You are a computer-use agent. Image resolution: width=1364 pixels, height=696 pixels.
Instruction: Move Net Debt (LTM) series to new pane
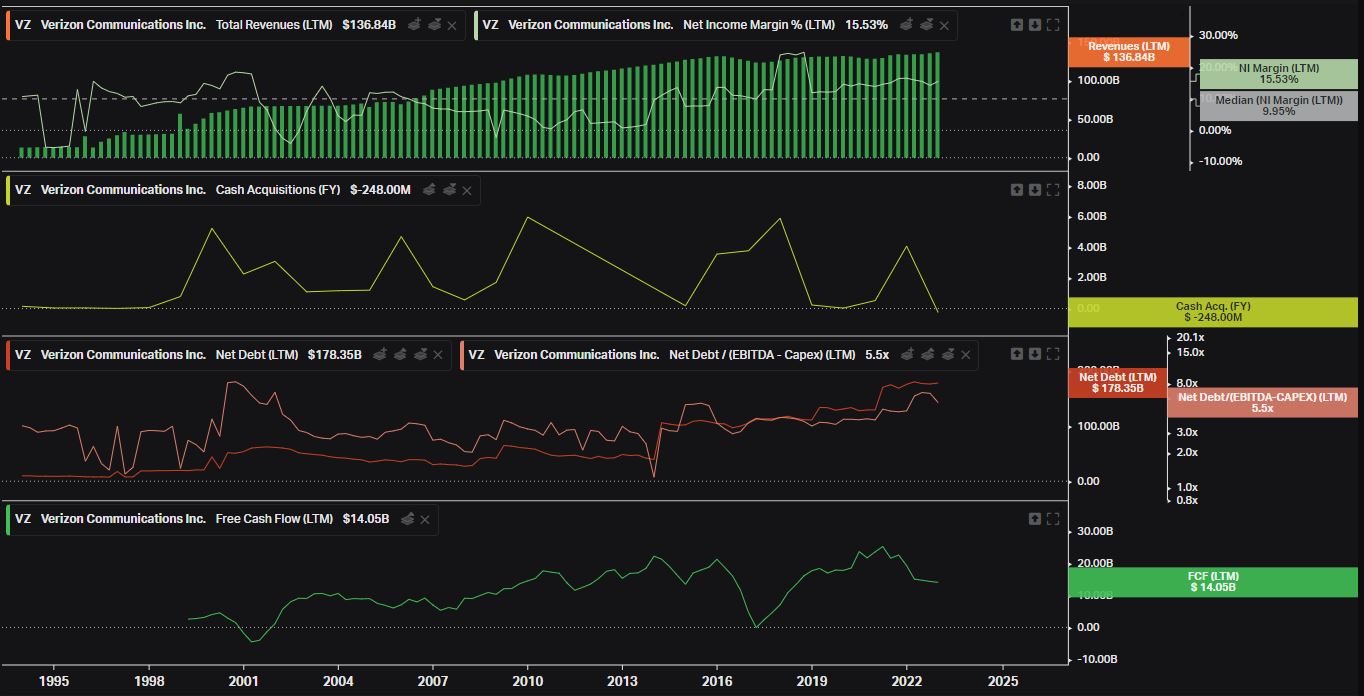[380, 355]
